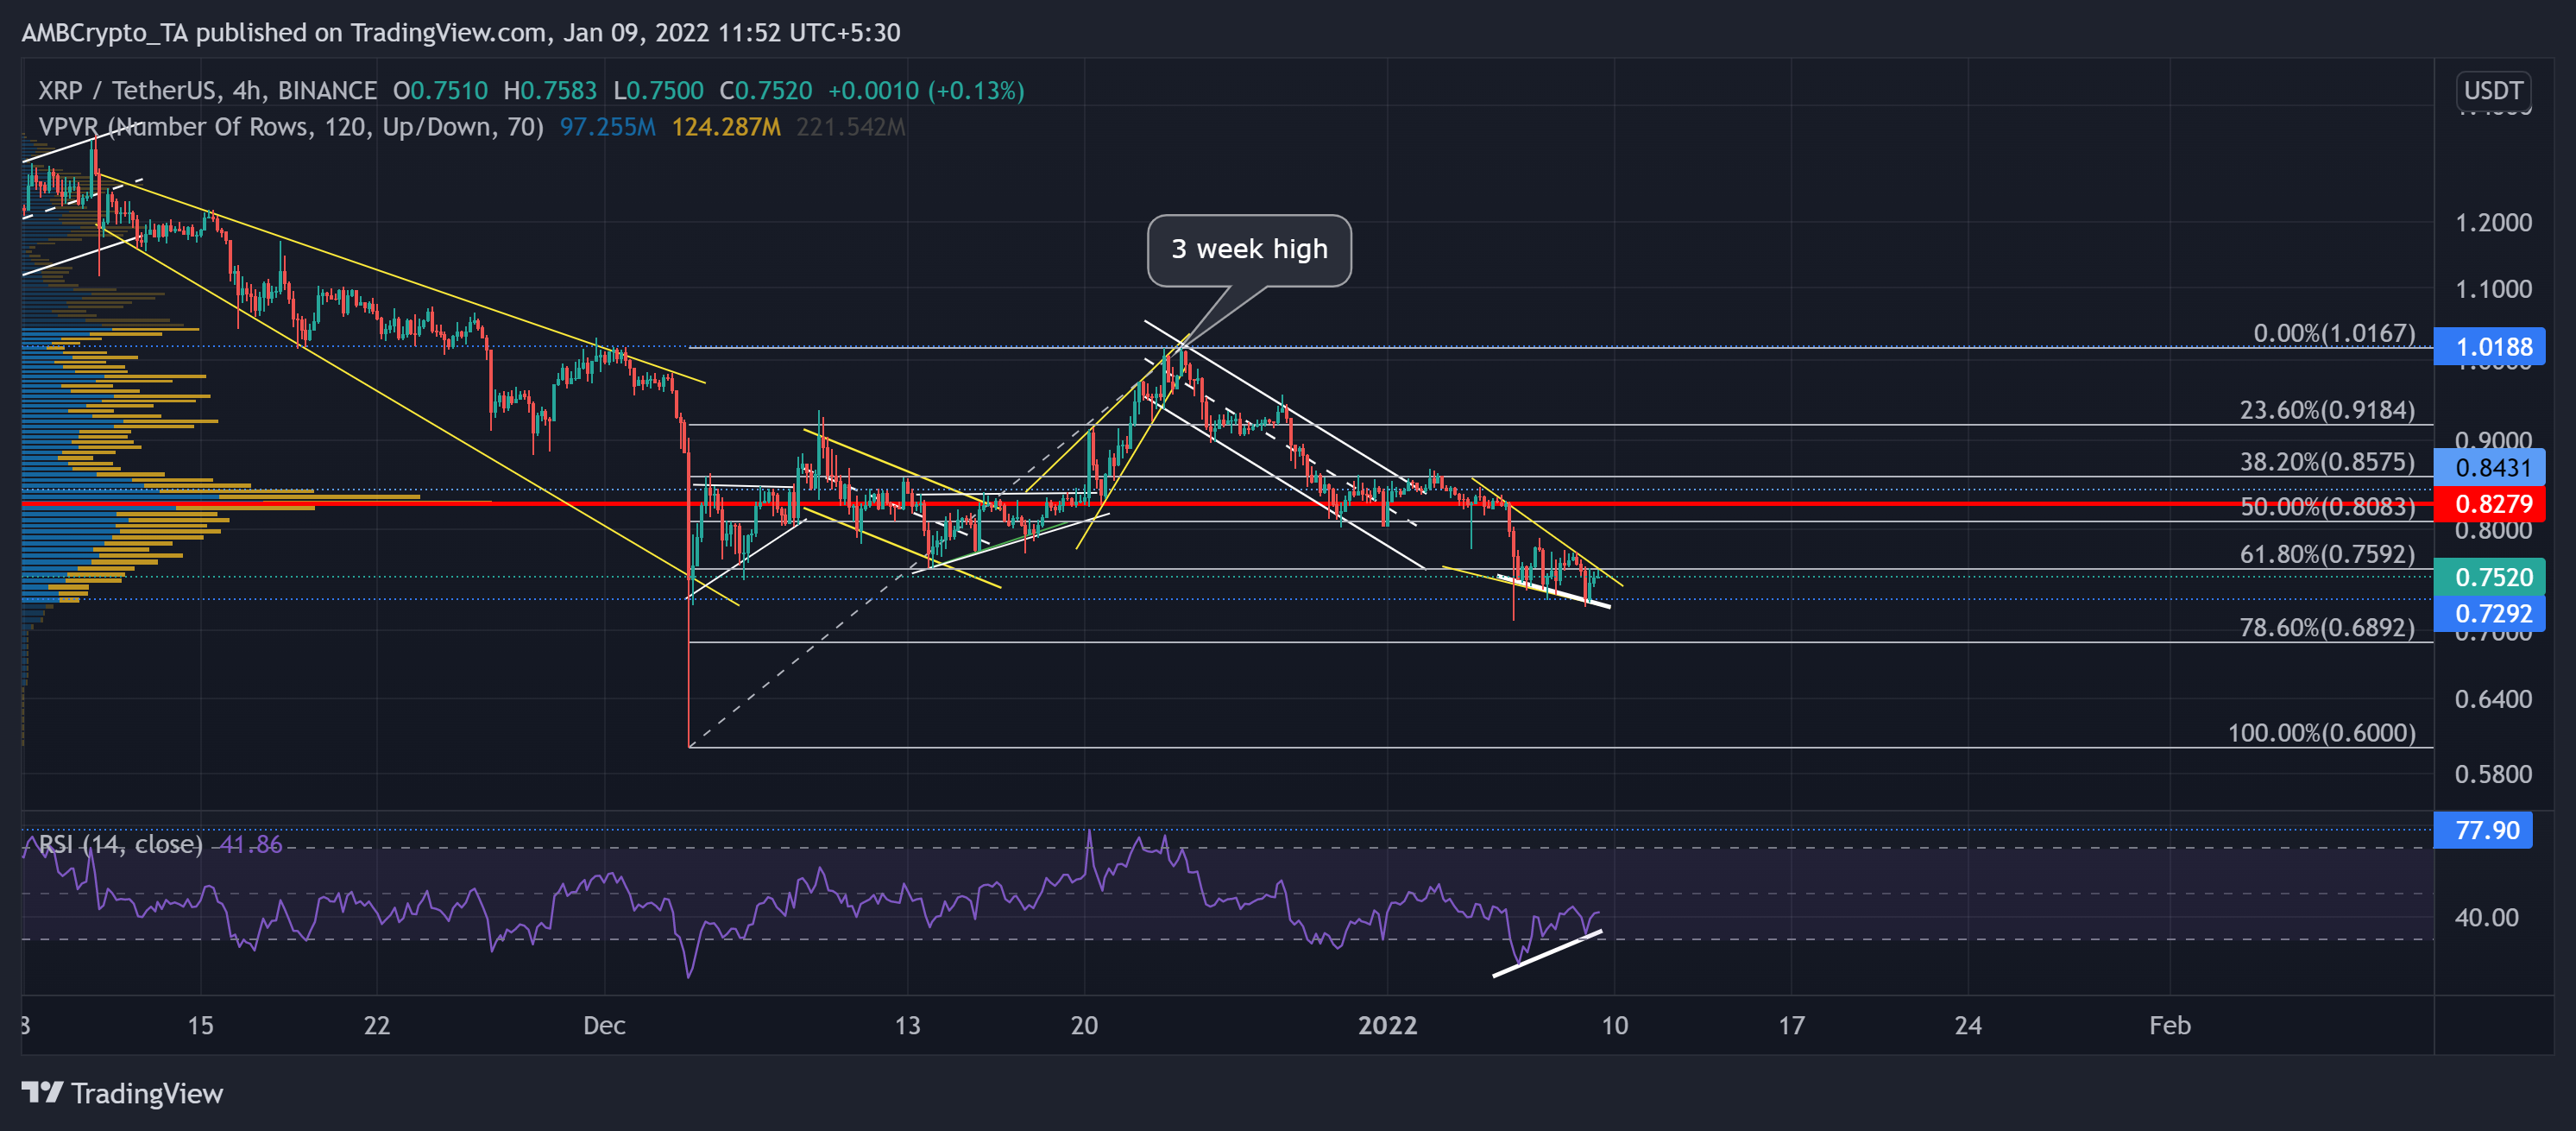Image resolution: width=2576 pixels, height=1131 pixels.
Task: Click the 78.60%(0.6892) Fibonacci label
Action: point(2327,627)
